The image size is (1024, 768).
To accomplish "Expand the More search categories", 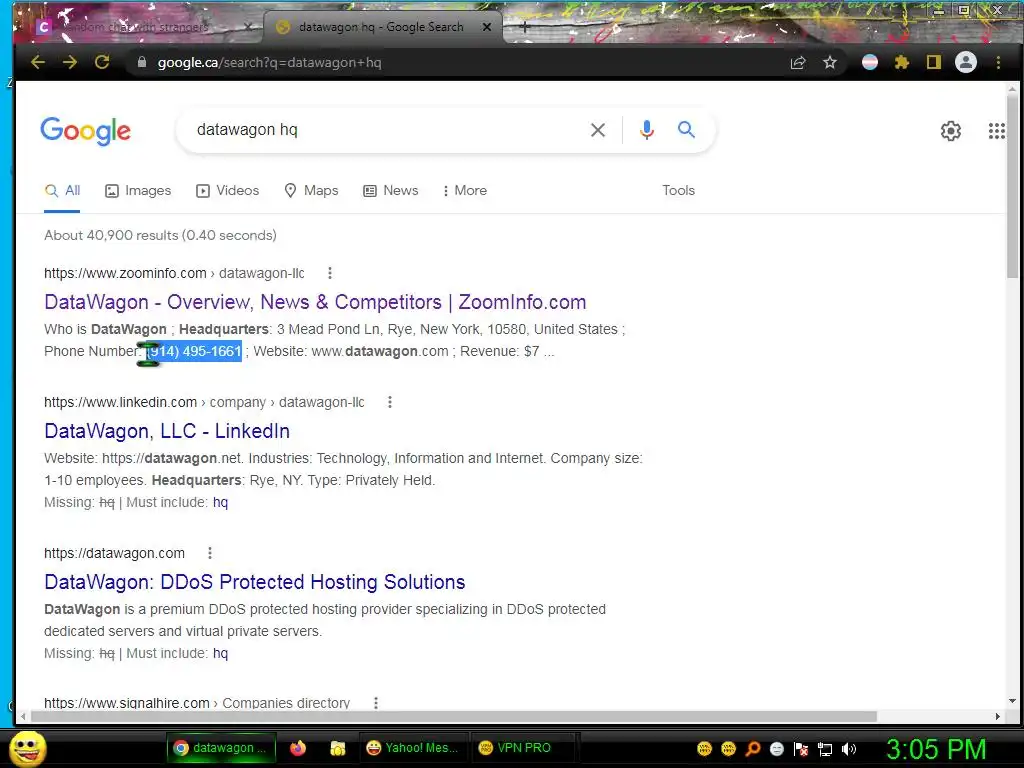I will point(464,191).
